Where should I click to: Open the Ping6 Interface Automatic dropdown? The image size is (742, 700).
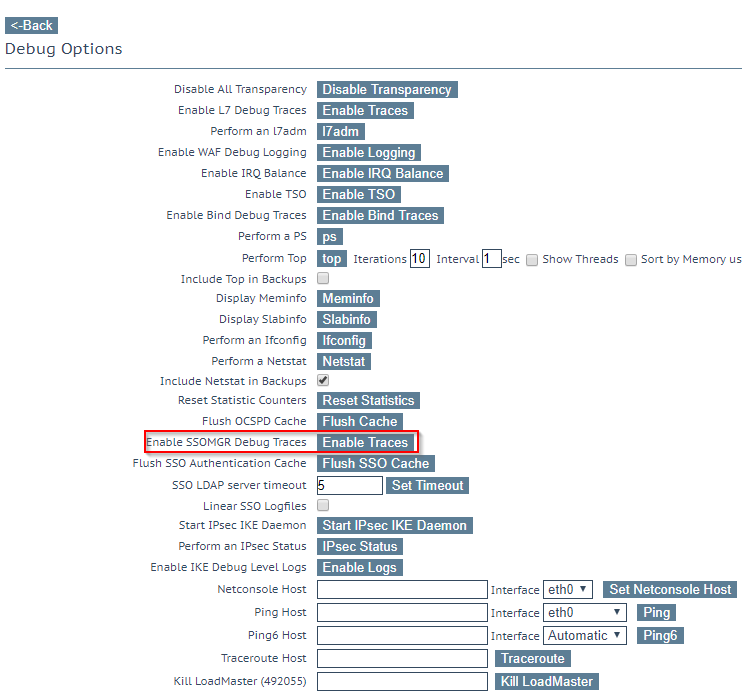click(584, 636)
